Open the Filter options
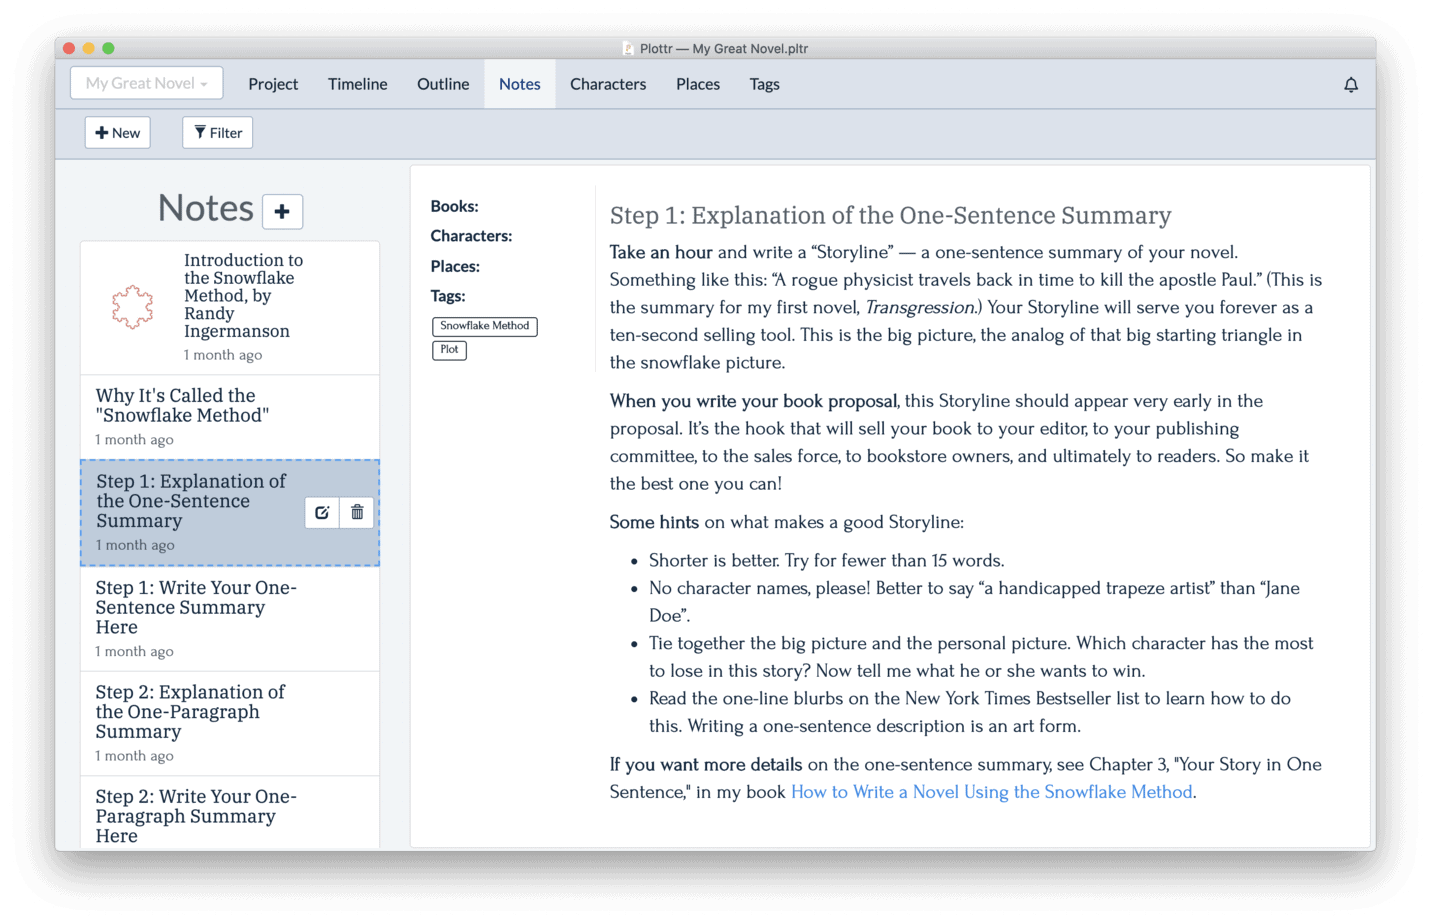 (217, 132)
